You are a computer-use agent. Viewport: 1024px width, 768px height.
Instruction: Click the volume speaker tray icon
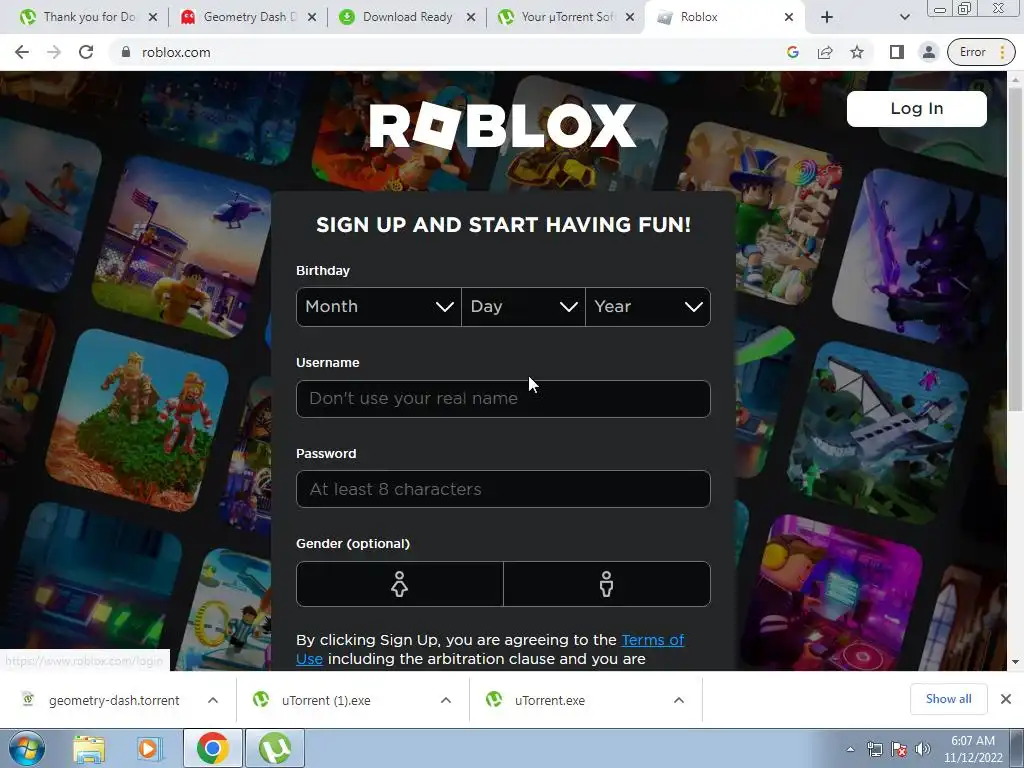[922, 749]
